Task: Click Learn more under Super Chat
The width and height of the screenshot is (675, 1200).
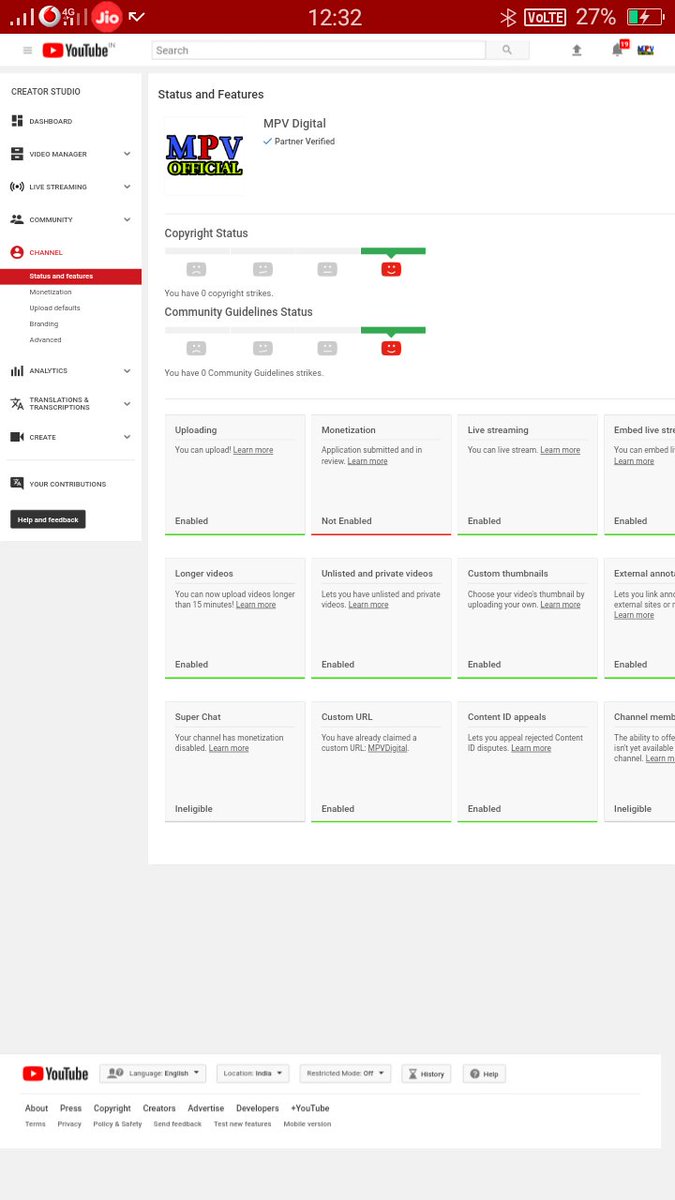Action: point(229,748)
